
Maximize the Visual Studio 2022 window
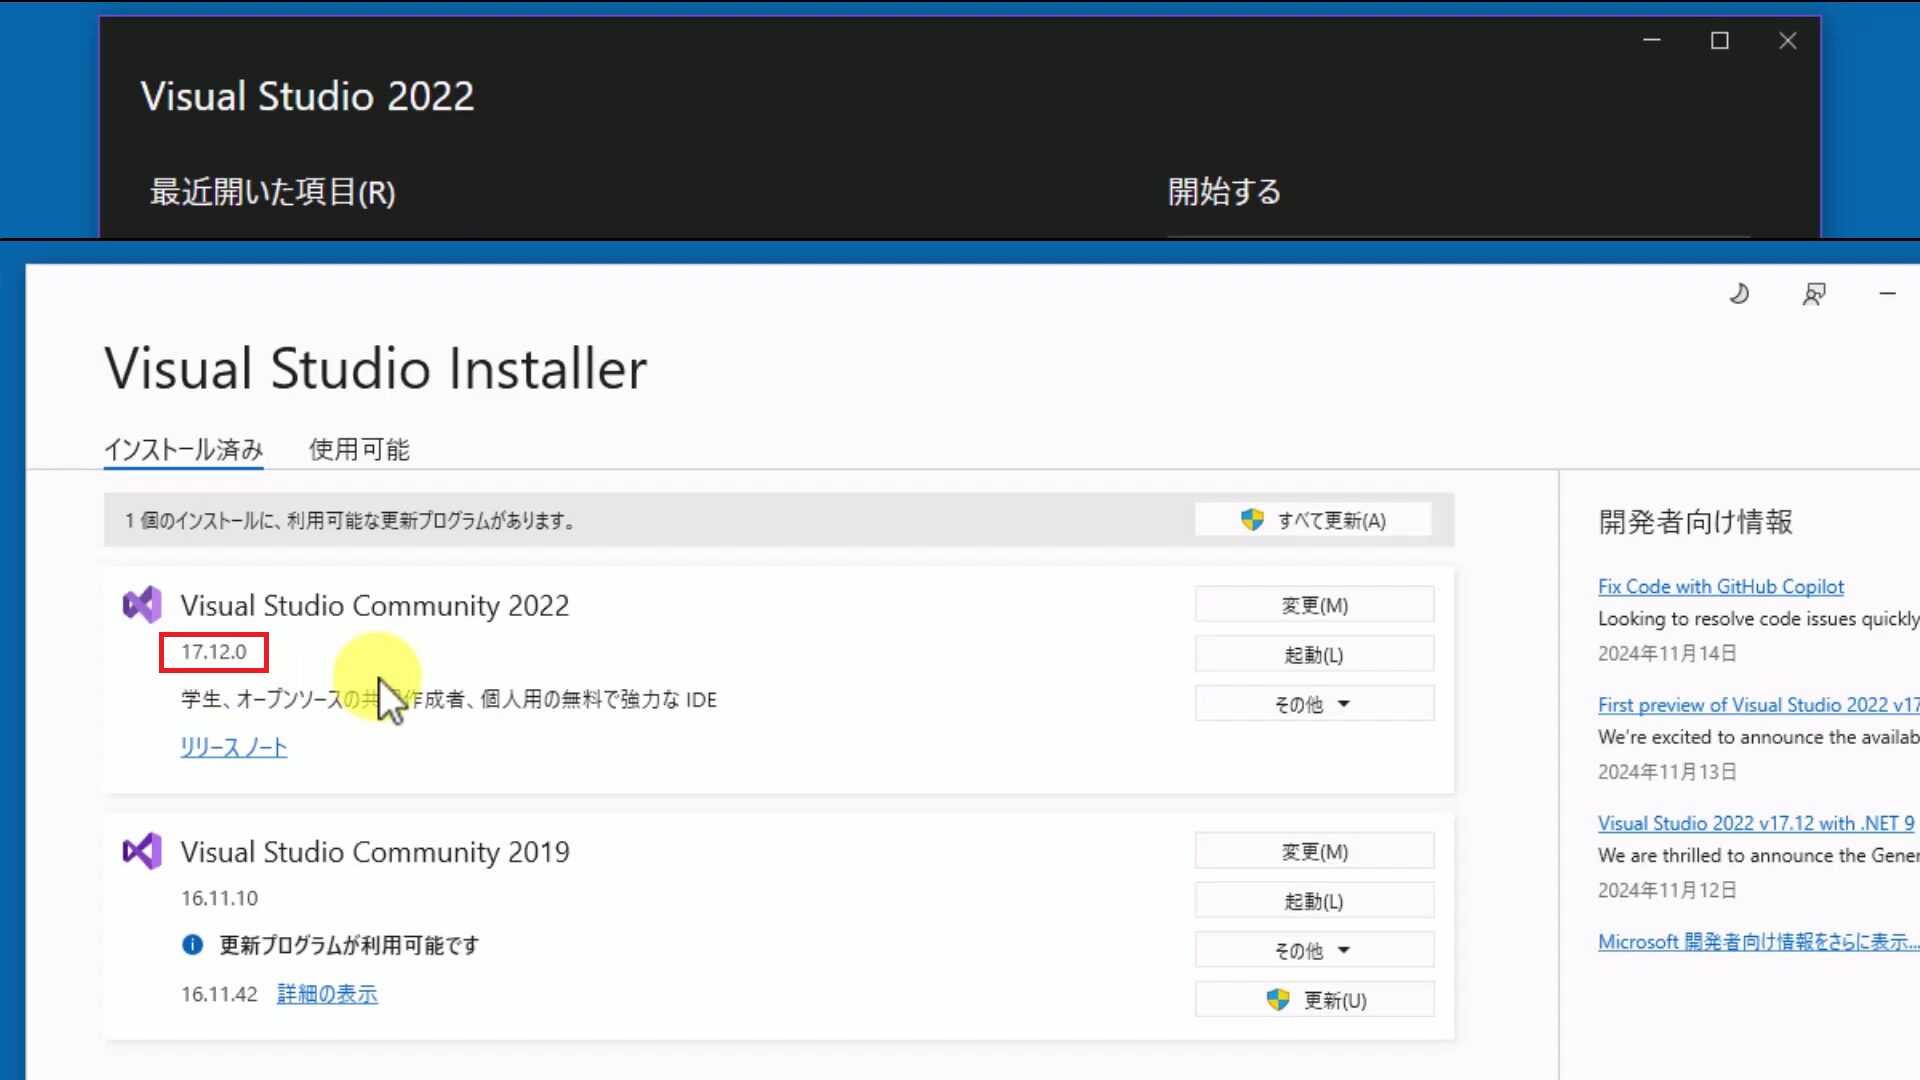pos(1720,41)
